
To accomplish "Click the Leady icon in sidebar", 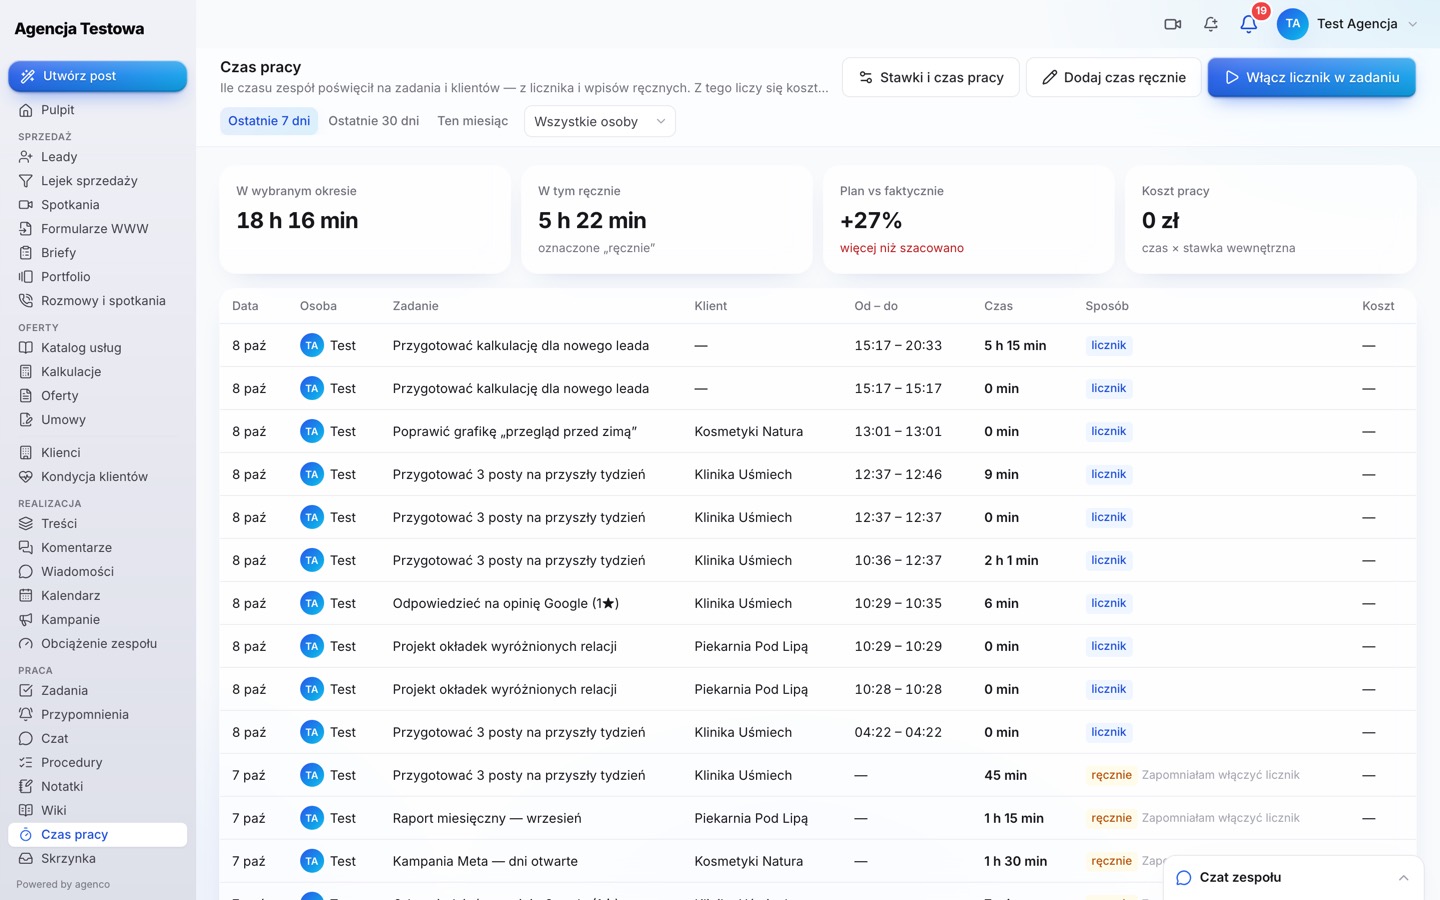I will coord(26,157).
